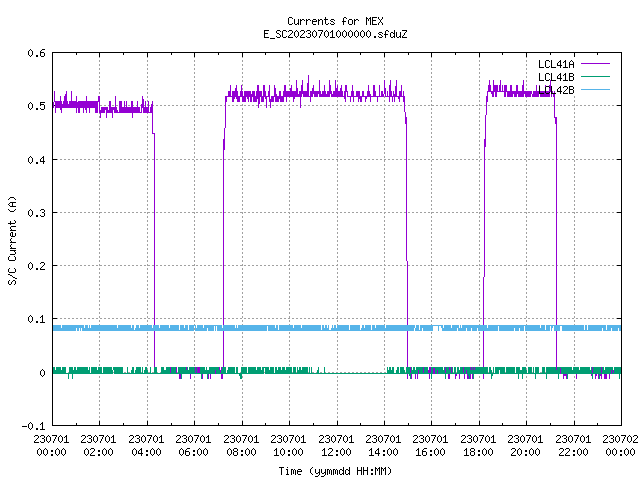Click the 230701 06:00 time axis label
The image size is (640, 480).
click(193, 445)
